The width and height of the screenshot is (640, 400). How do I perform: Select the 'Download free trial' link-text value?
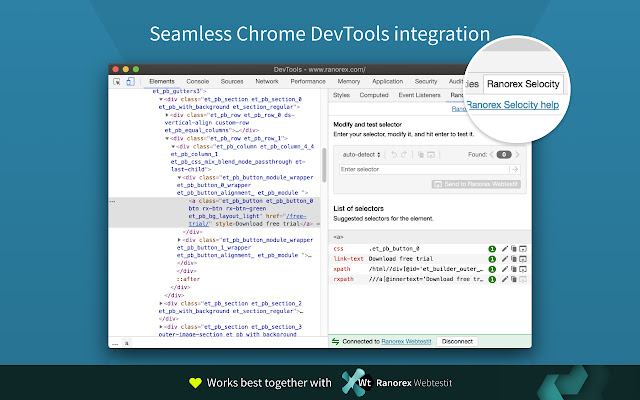401,259
